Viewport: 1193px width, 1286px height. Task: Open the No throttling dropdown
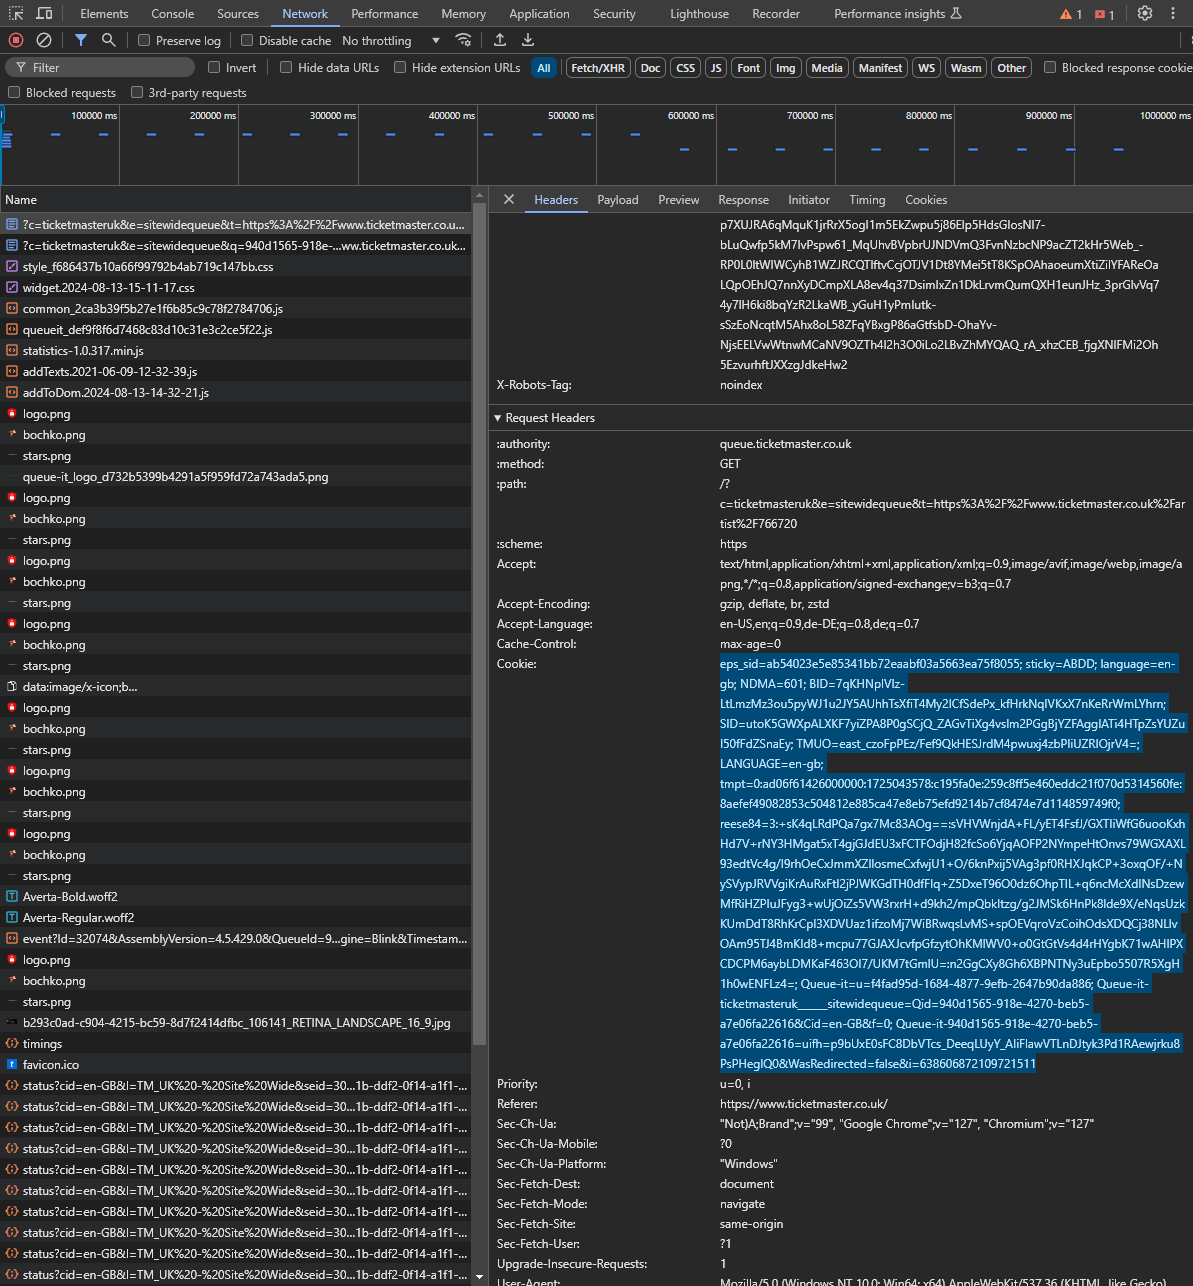pyautogui.click(x=390, y=41)
